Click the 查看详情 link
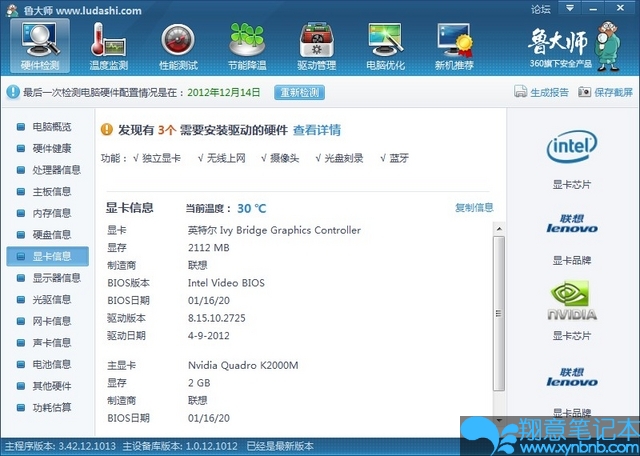Image resolution: width=640 pixels, height=456 pixels. pyautogui.click(x=317, y=130)
